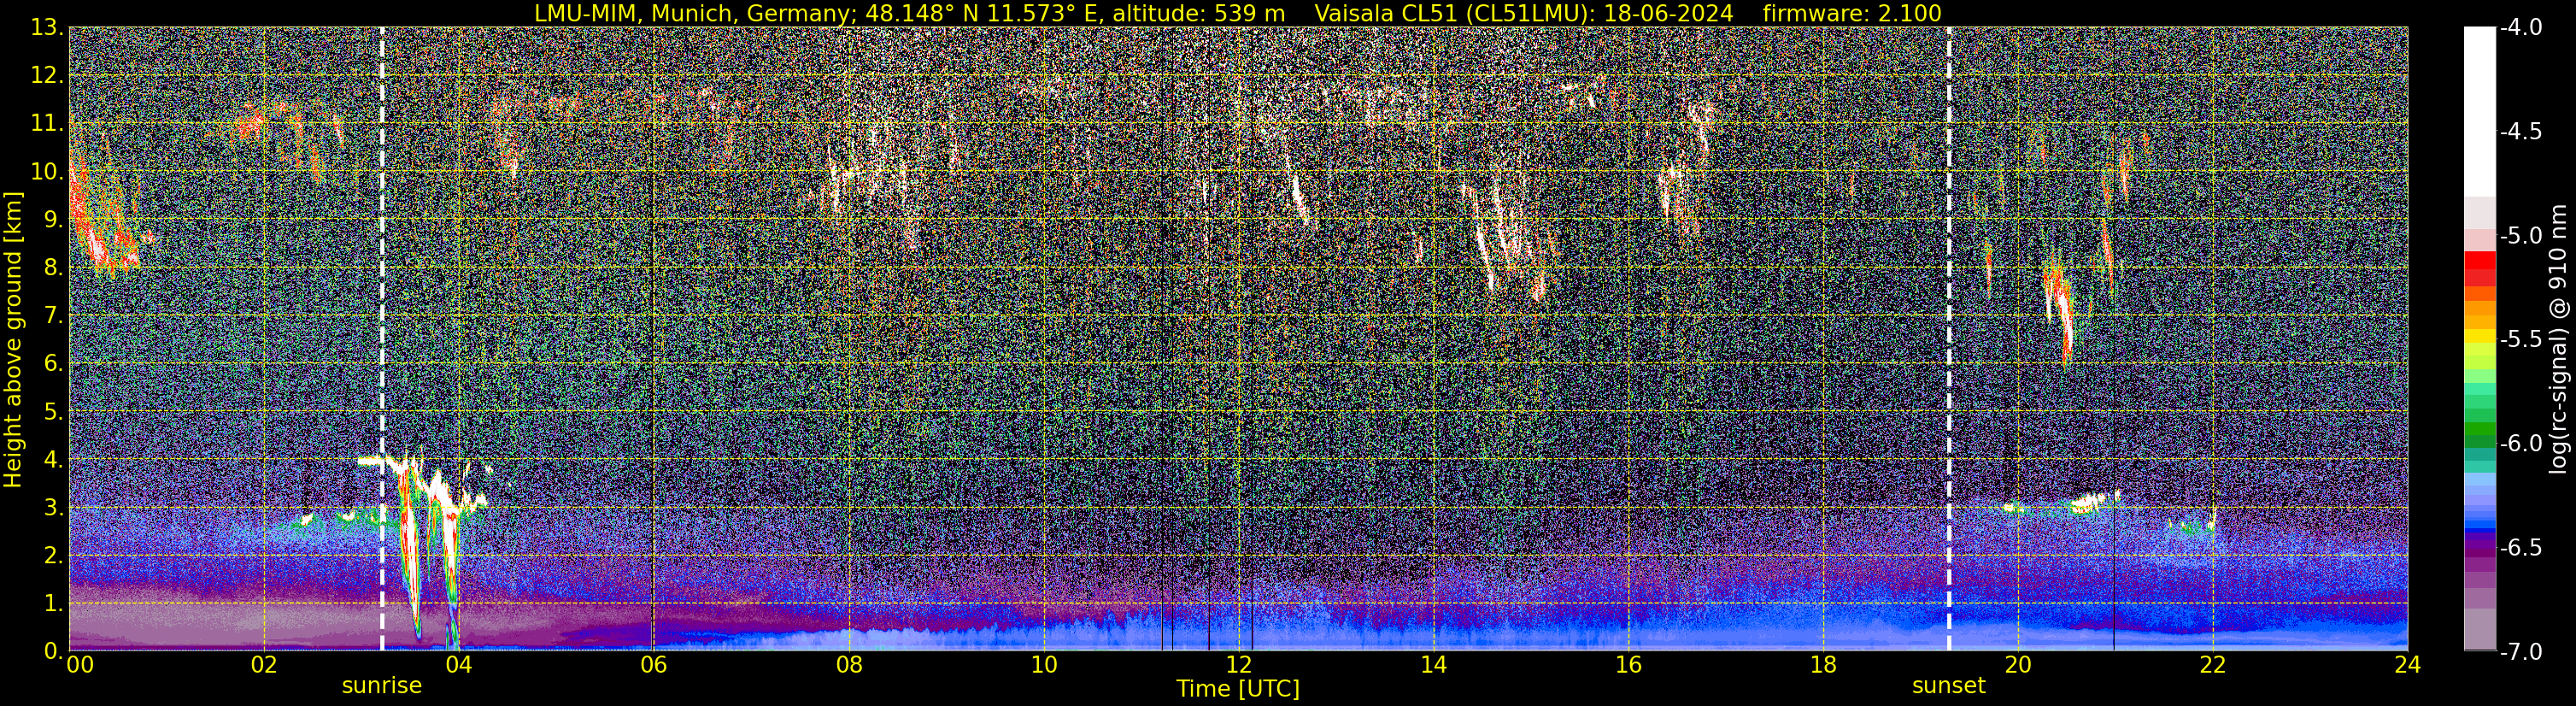Click the time axis tick '20'
The height and width of the screenshot is (706, 2576).
click(x=2018, y=665)
